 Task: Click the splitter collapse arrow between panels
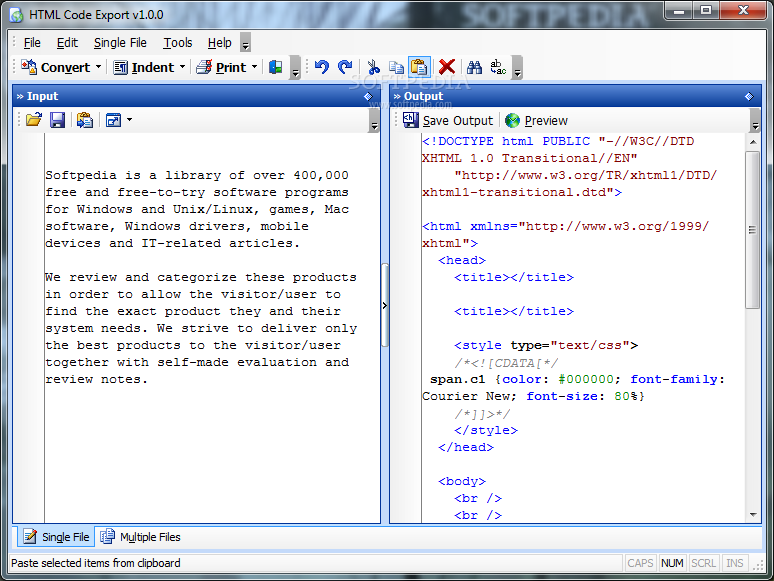click(x=385, y=306)
